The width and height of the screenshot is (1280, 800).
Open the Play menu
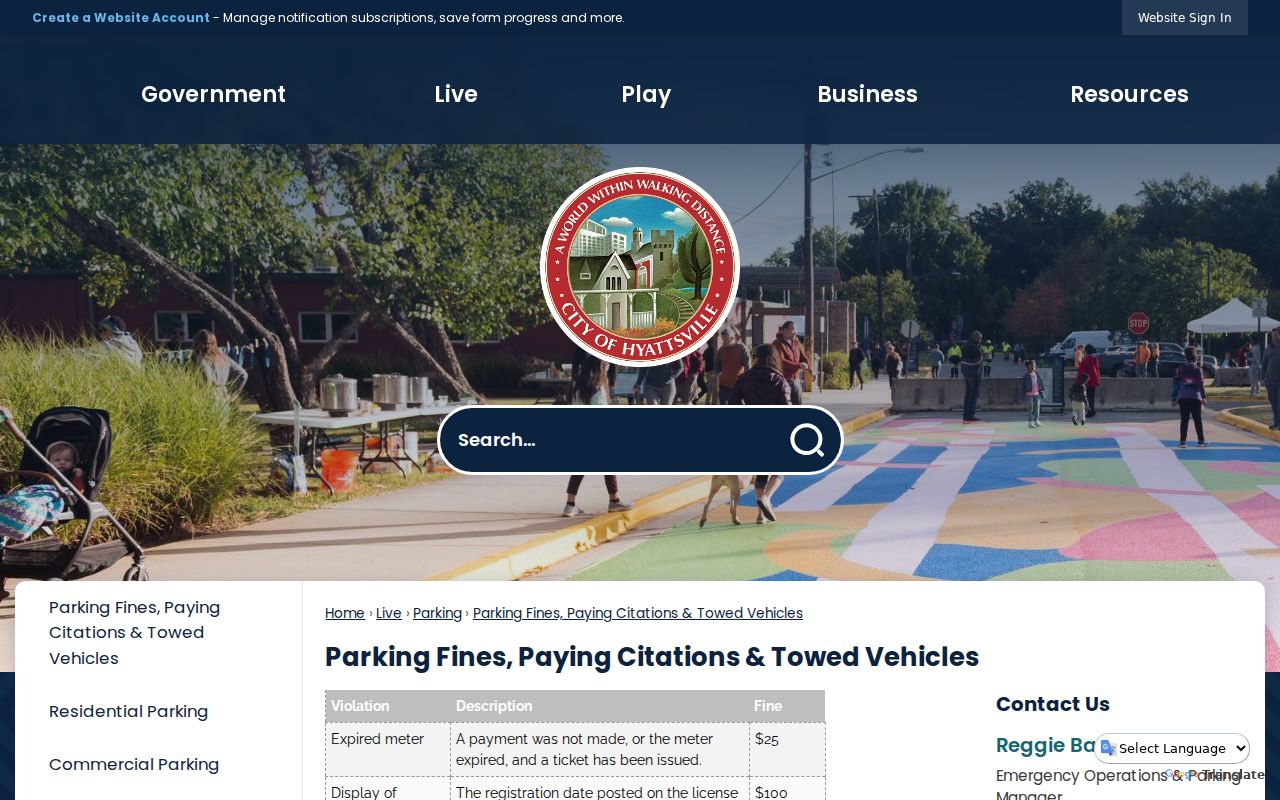[x=646, y=94]
